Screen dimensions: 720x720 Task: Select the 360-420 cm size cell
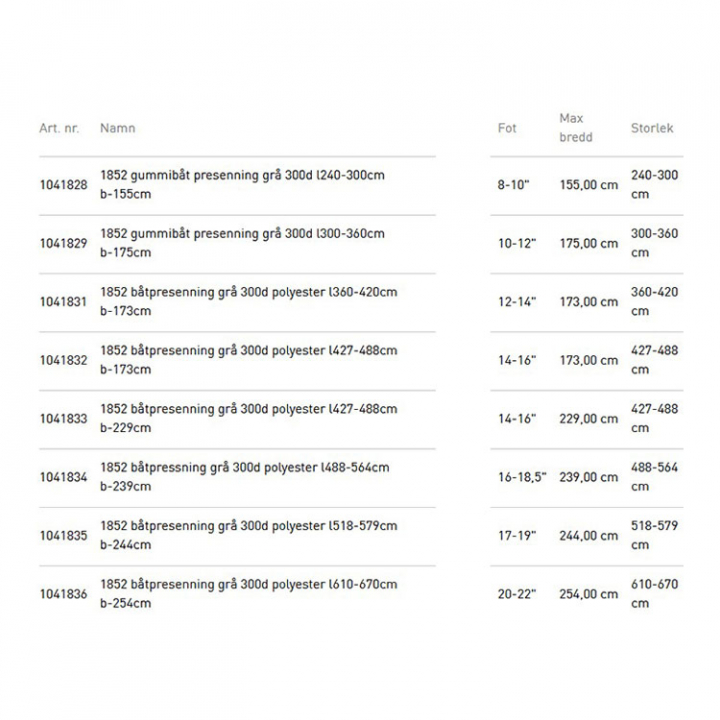pyautogui.click(x=654, y=301)
